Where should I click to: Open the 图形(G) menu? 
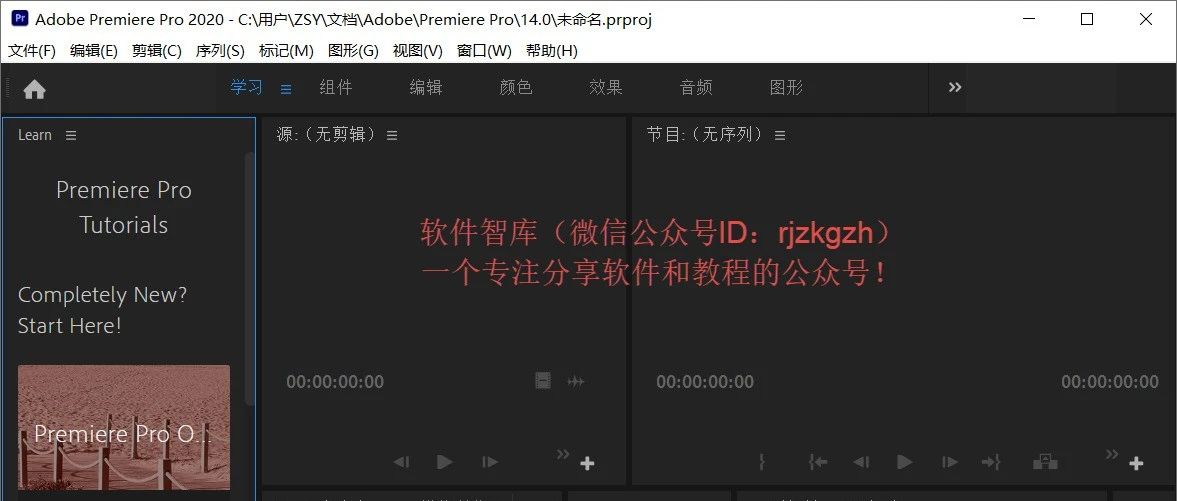(353, 50)
